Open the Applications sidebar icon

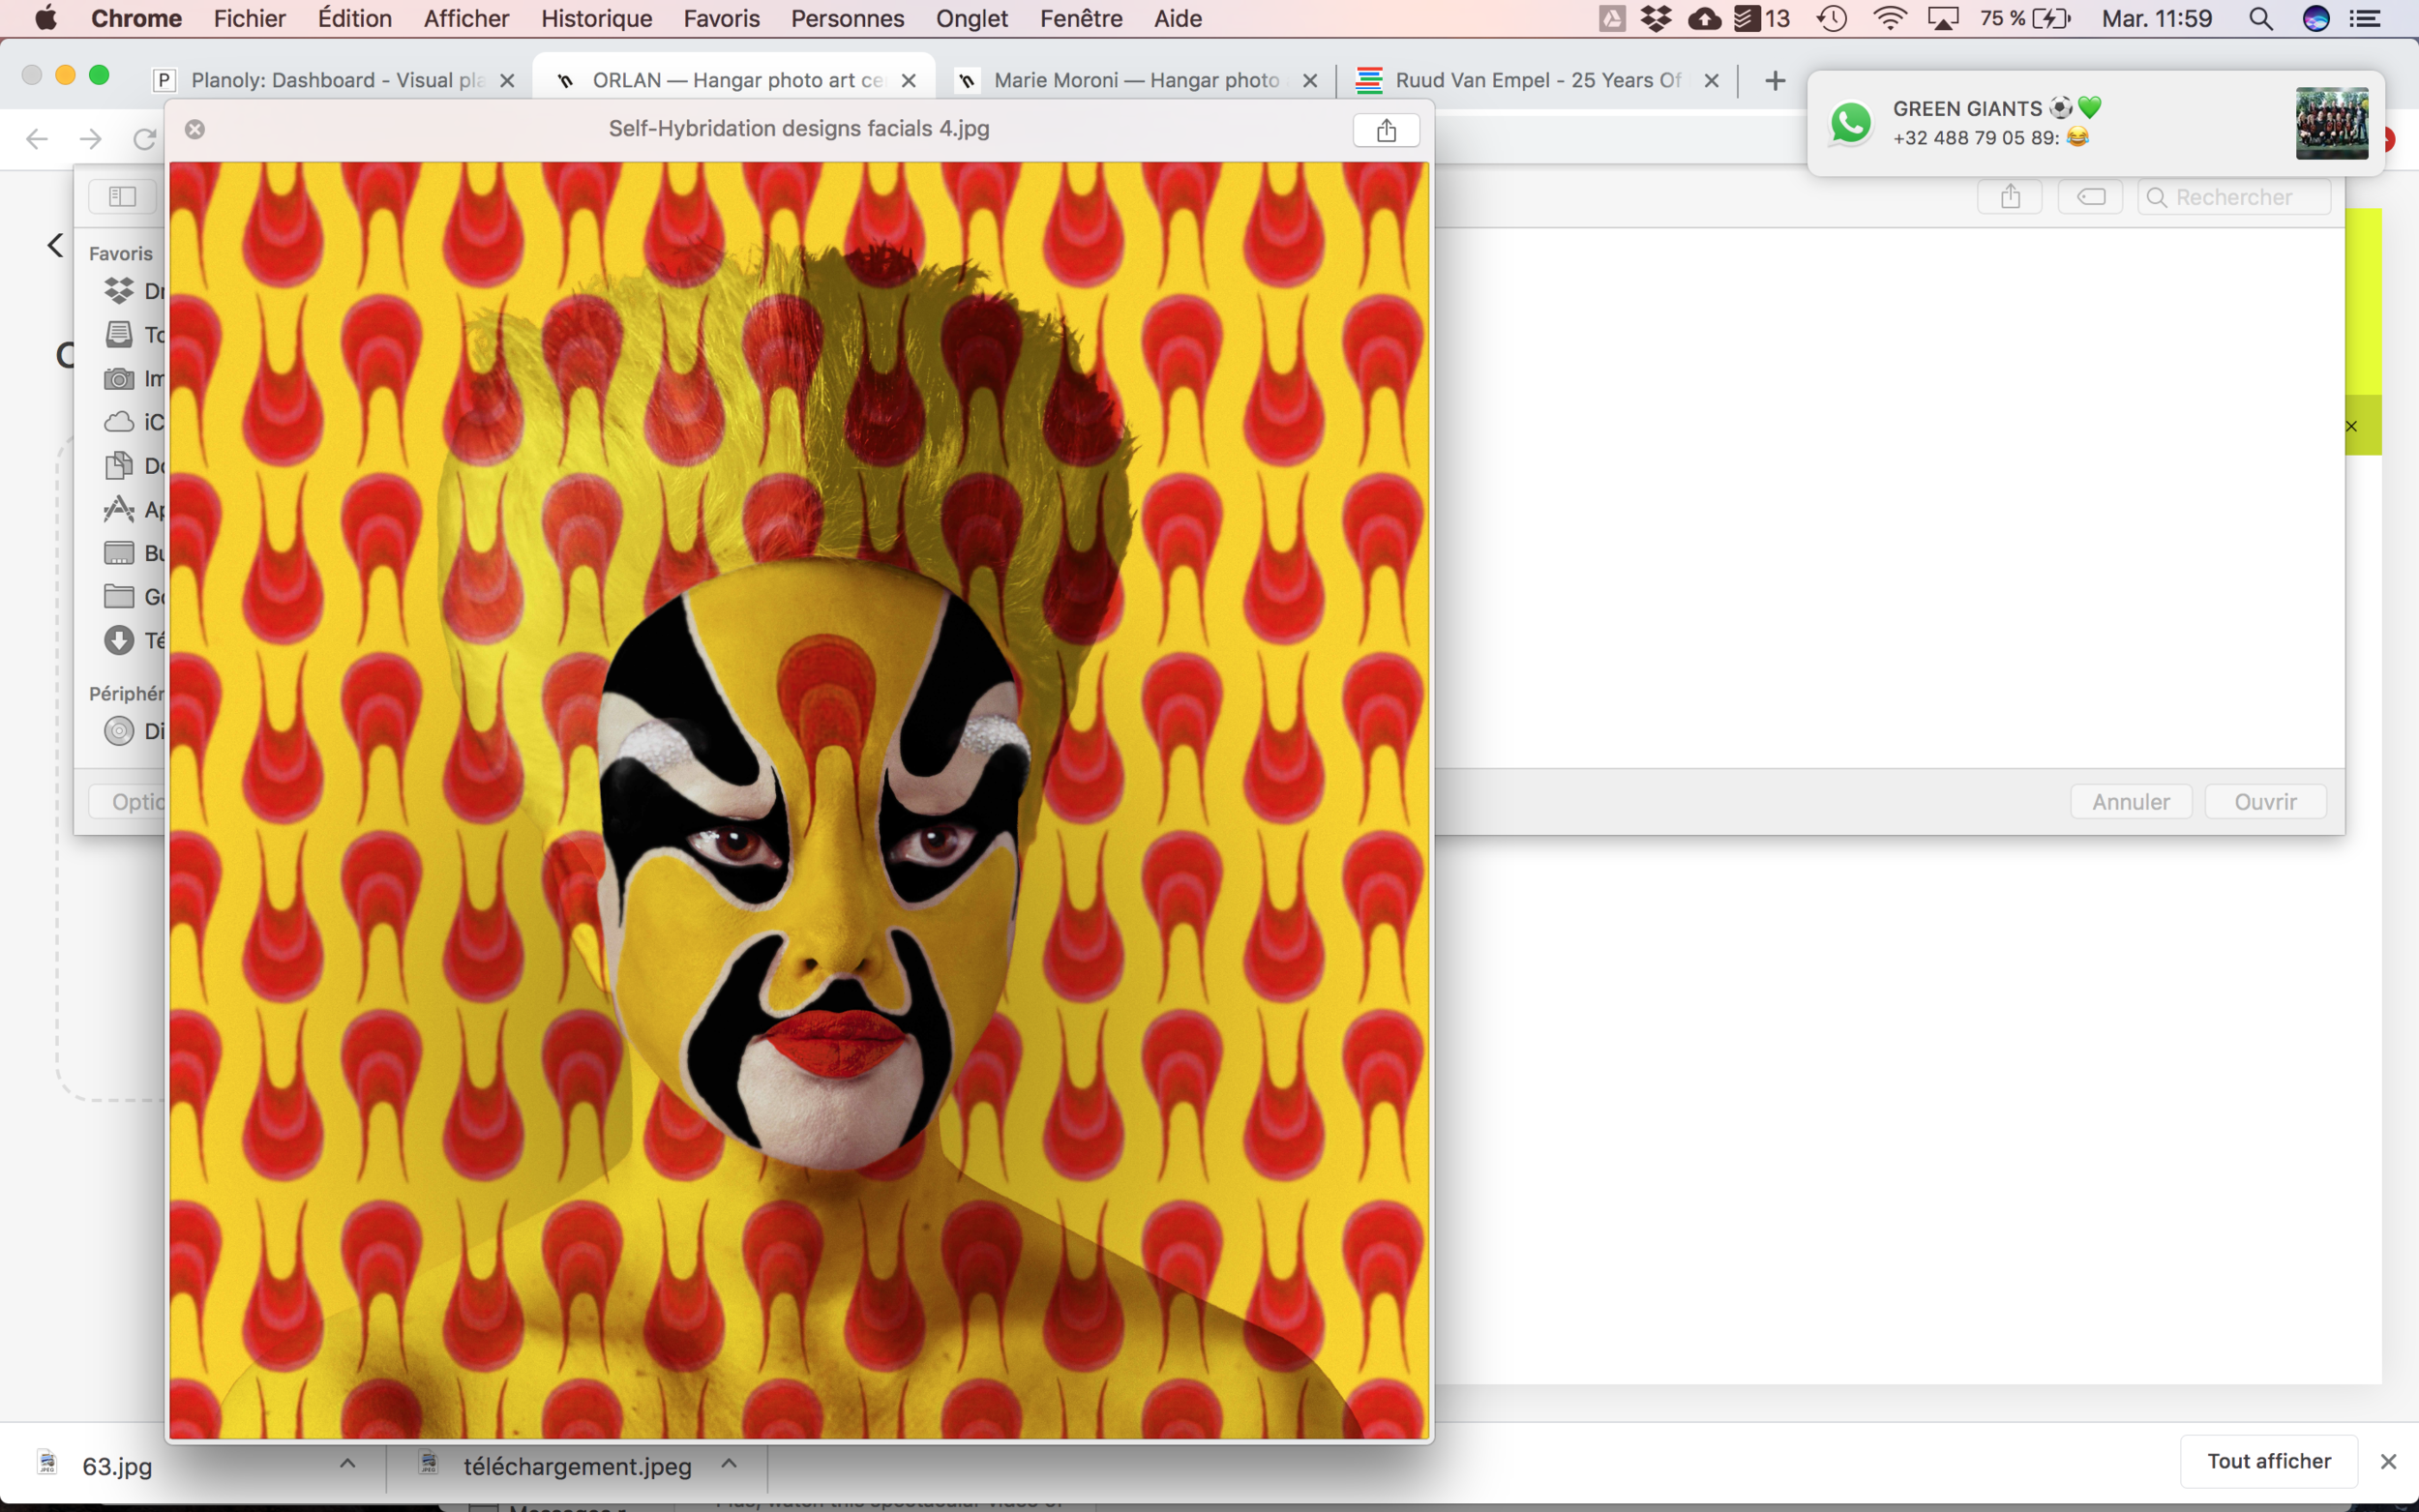(x=119, y=509)
